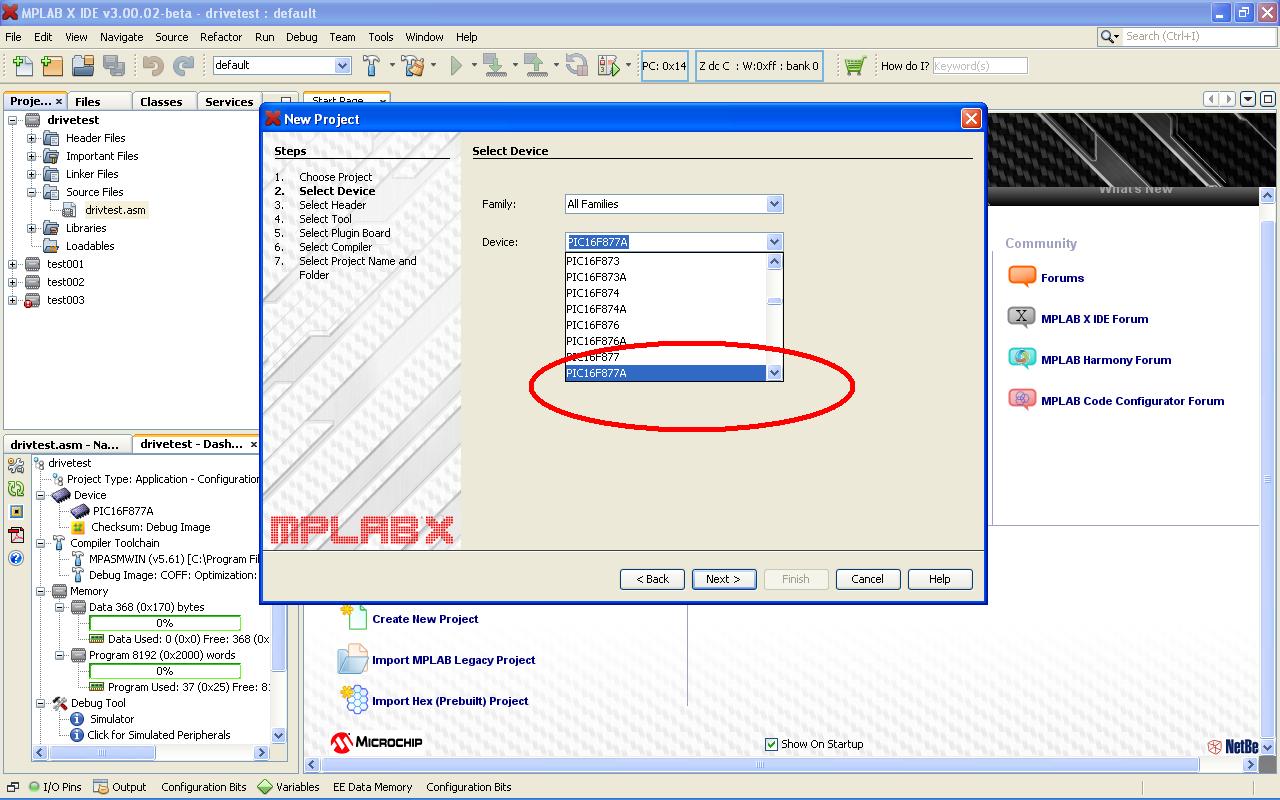Click the Run Project play icon
Screen dimensions: 1280x800
(456, 66)
